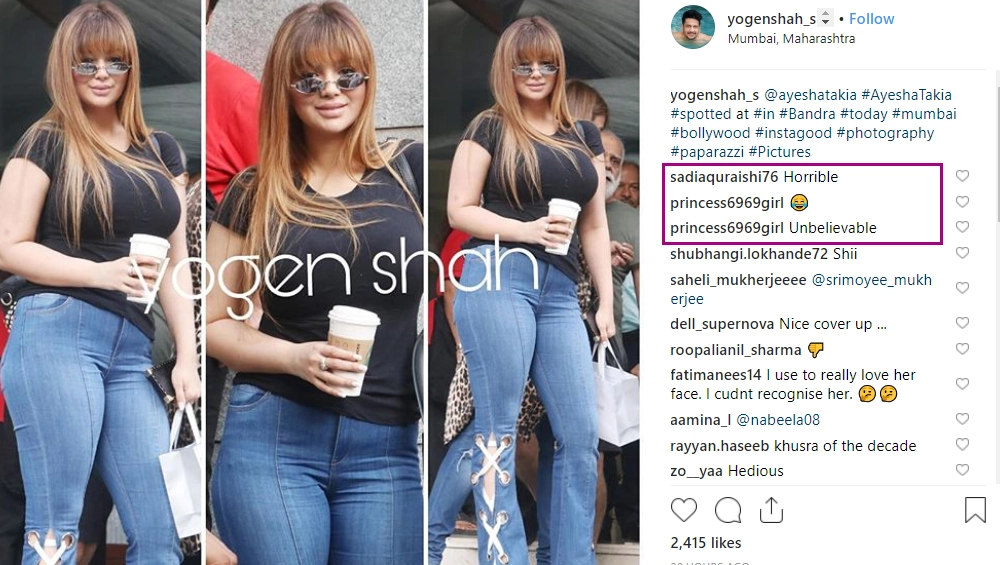Share the post via upload icon
This screenshot has width=1000, height=565.
point(771,510)
